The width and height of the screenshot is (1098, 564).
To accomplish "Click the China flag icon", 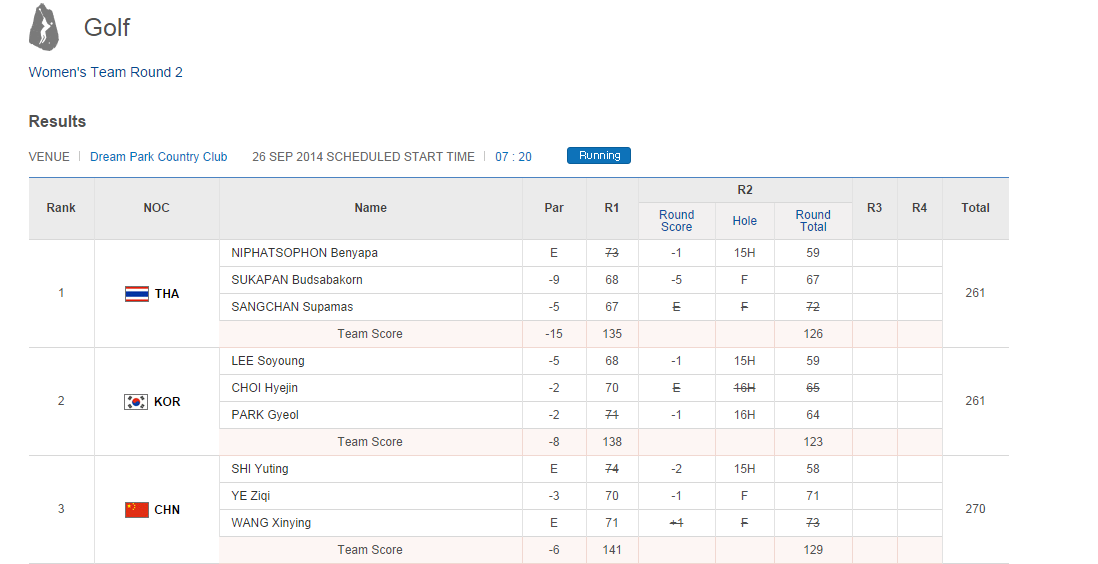I will click(137, 510).
